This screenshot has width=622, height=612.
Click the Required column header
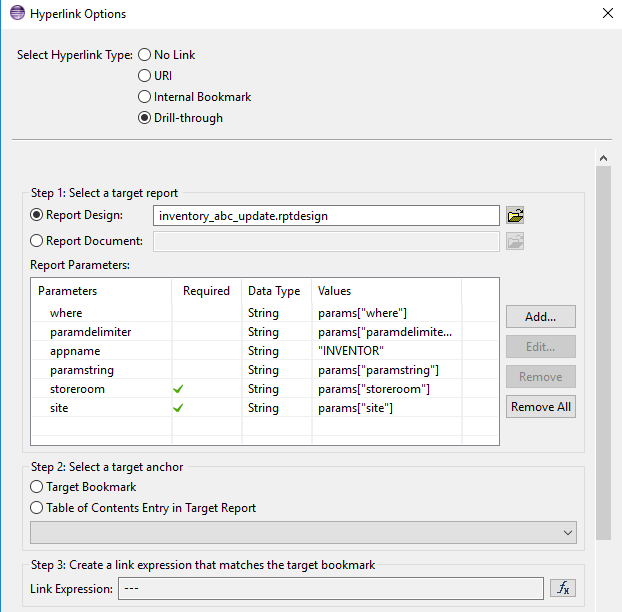click(207, 291)
